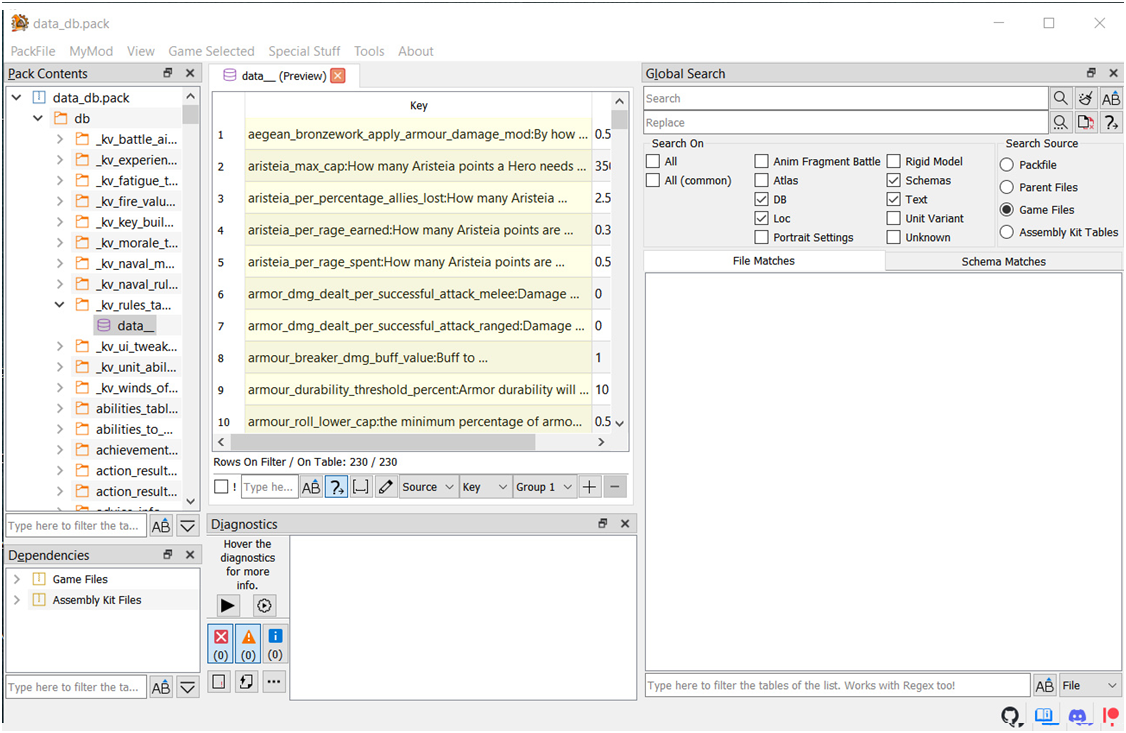
Task: Open diagnostics settings gear icon
Action: click(264, 605)
